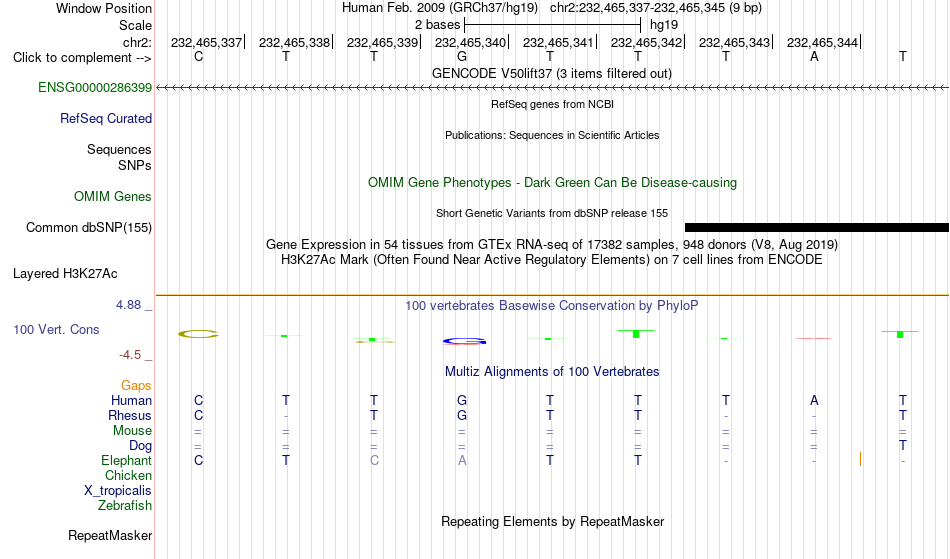
Task: Click 'Publications: Sequences in Scientific Articles' title
Action: pyautogui.click(x=552, y=135)
